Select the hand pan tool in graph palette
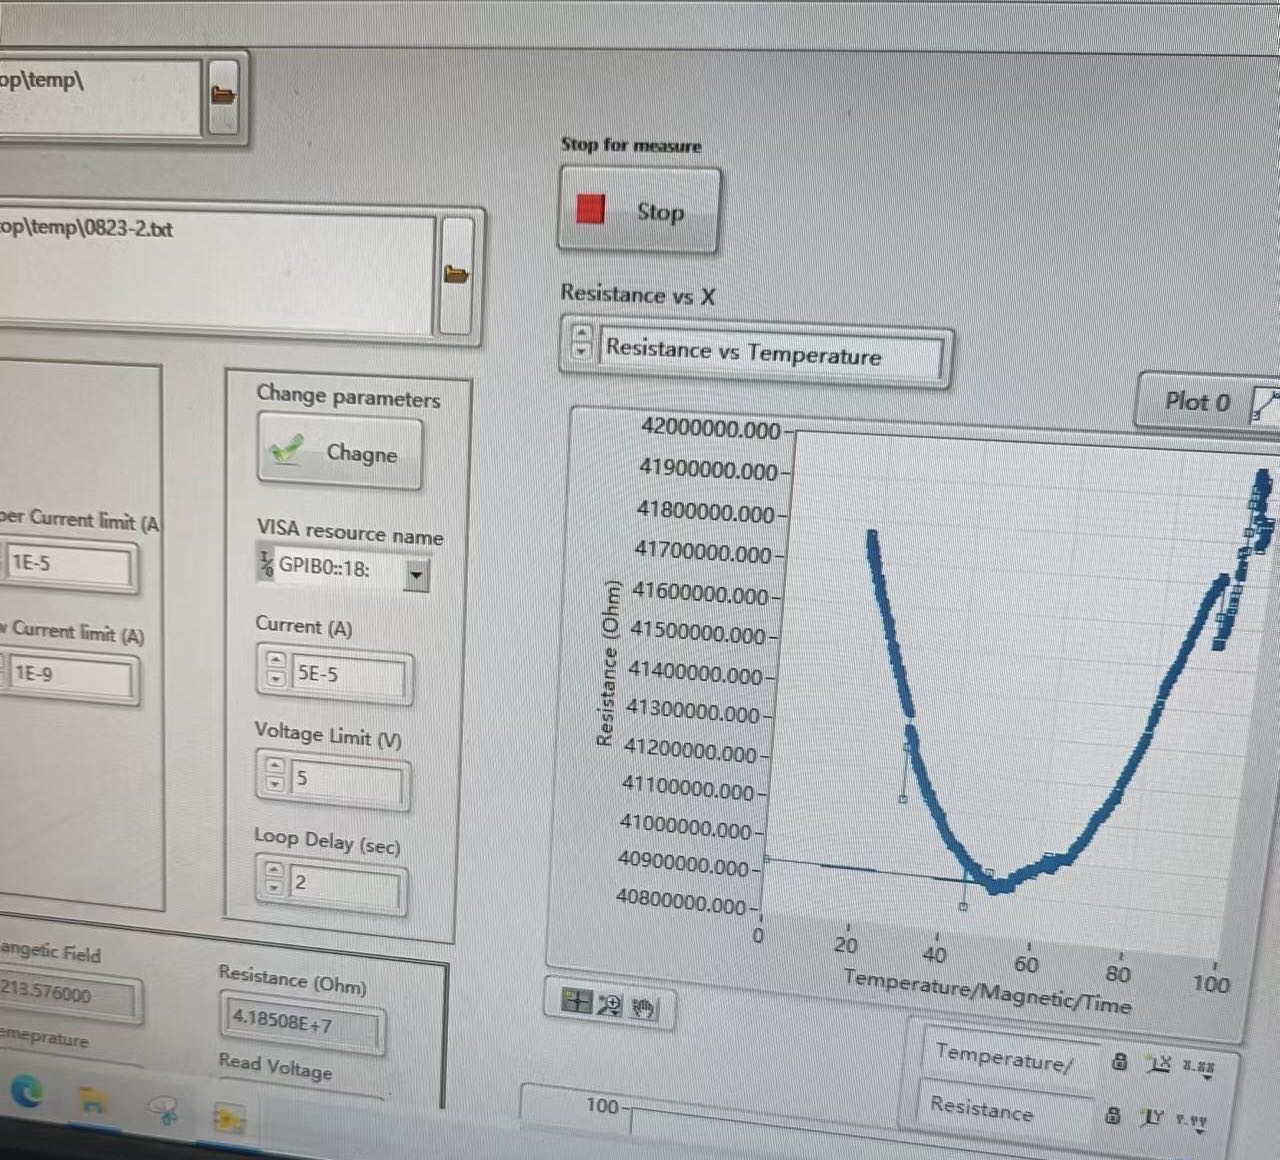Viewport: 1280px width, 1160px height. (643, 1008)
